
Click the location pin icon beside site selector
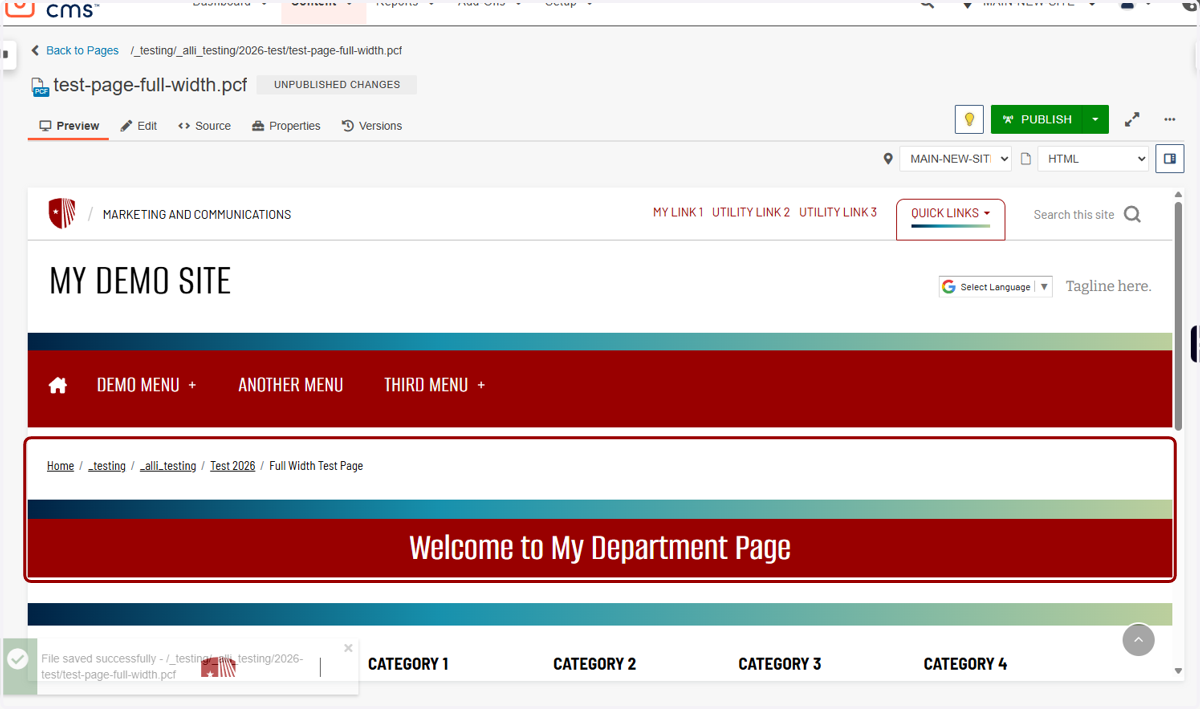point(887,159)
